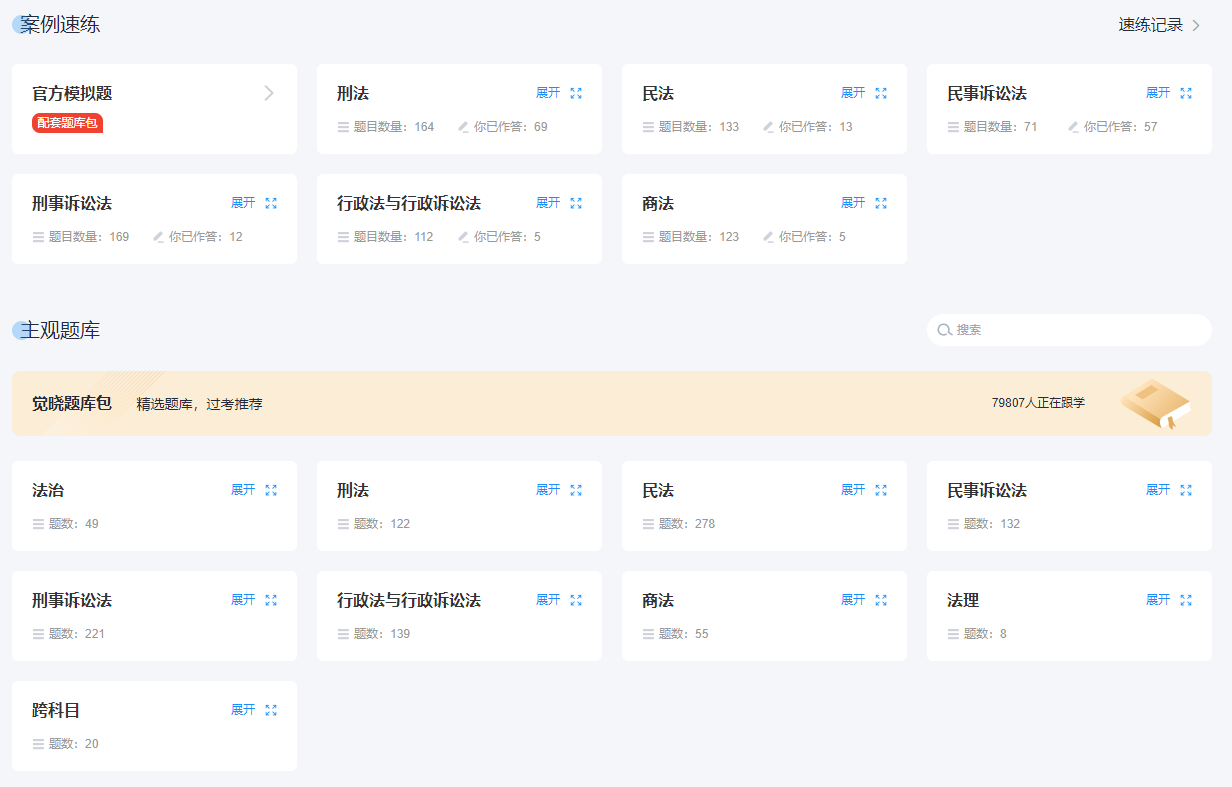Expand the 案例速练 民事诉讼法 card
Viewport: 1232px width, 787px height.
(x=1158, y=93)
